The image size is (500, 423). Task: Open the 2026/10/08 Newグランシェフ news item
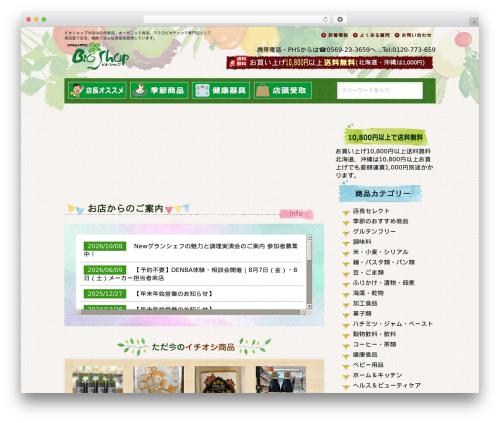tap(191, 250)
